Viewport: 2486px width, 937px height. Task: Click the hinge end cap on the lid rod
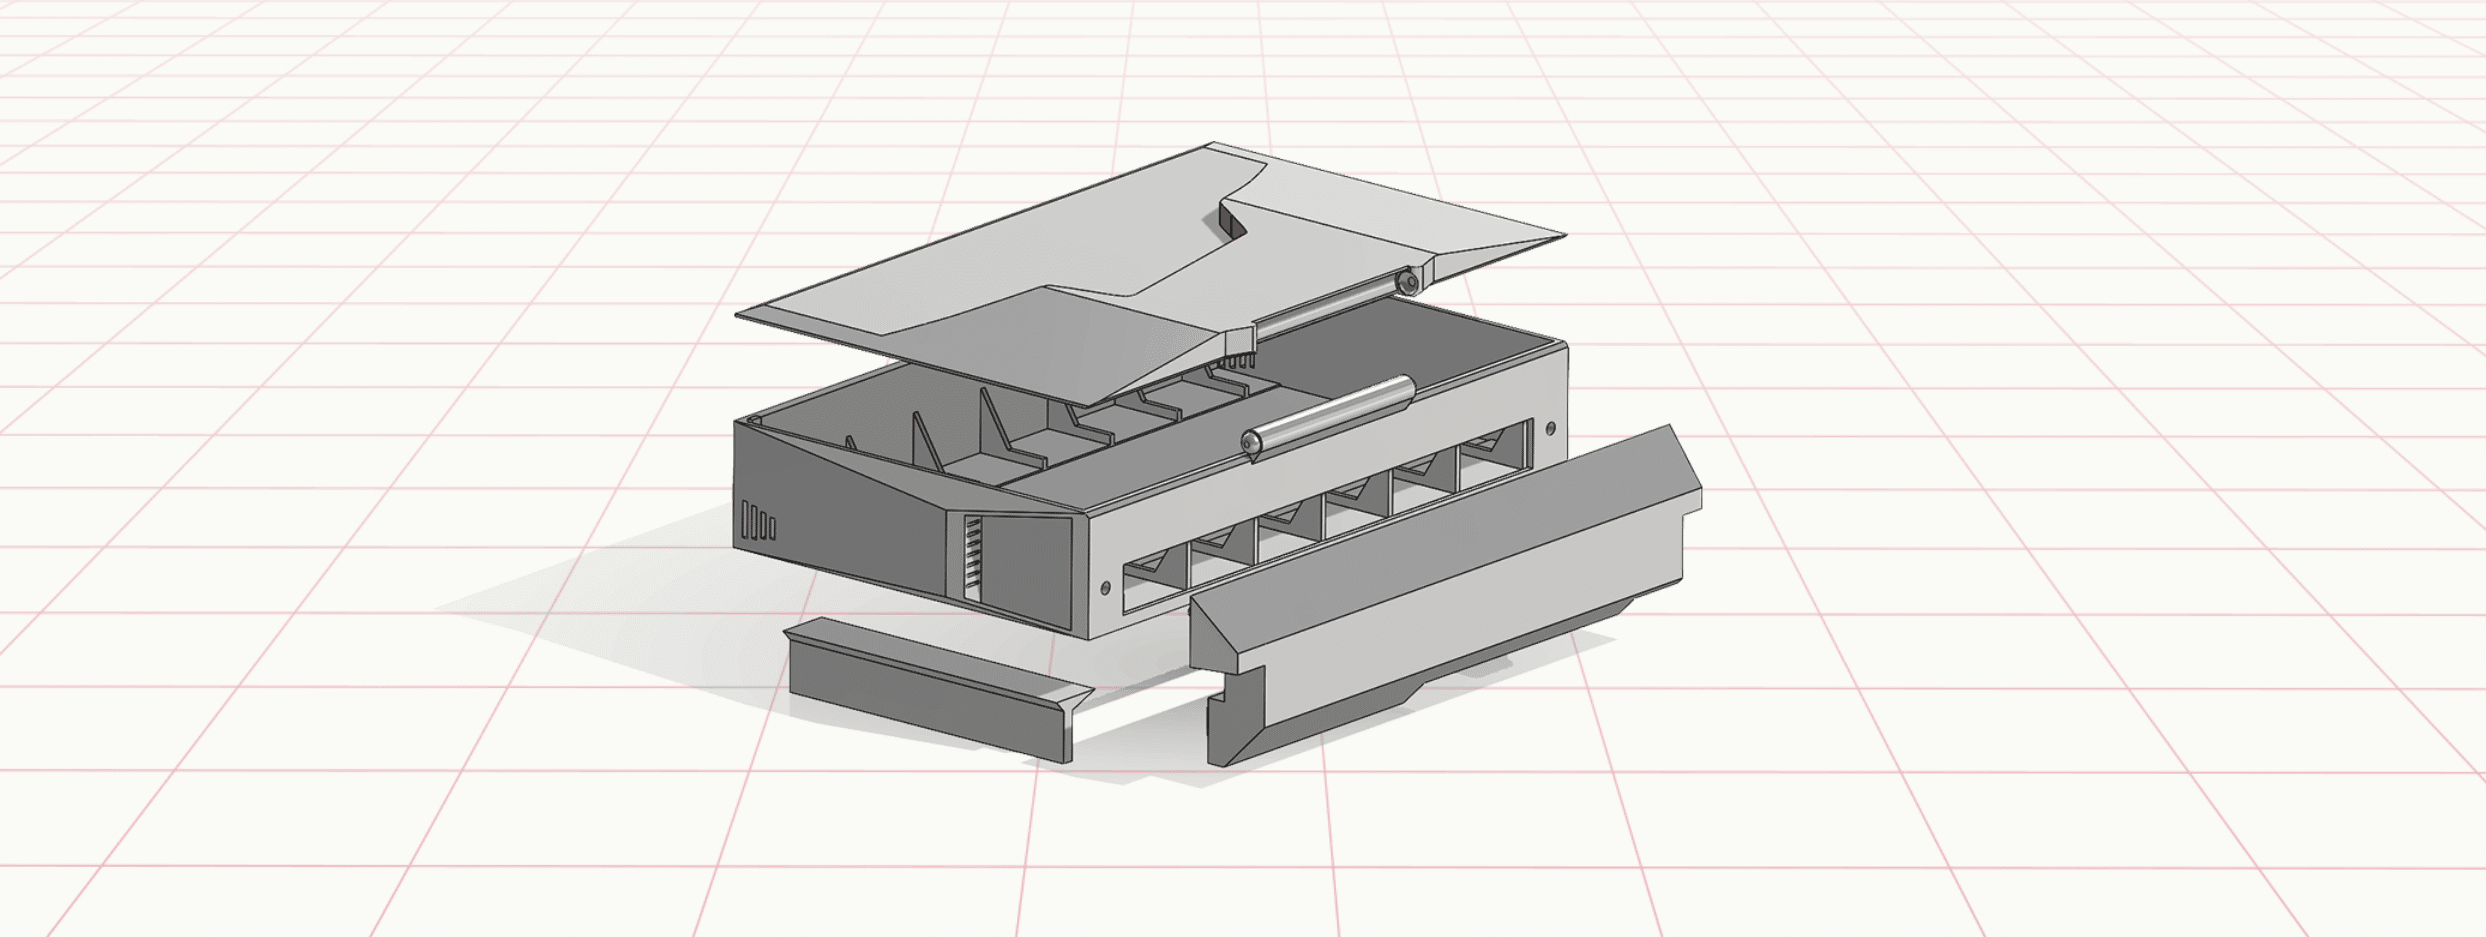(x=1408, y=283)
